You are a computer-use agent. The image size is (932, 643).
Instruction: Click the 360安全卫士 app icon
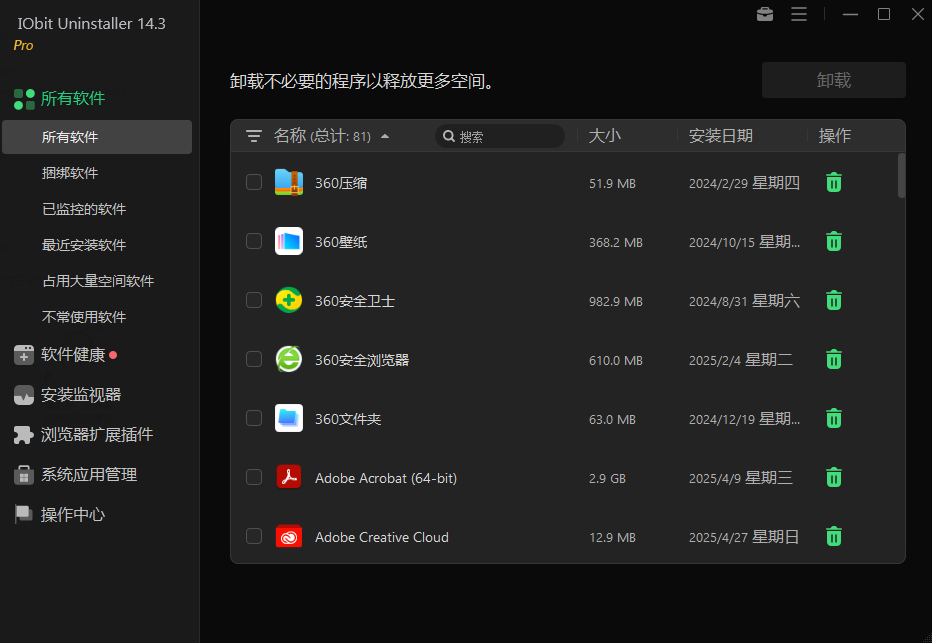pyautogui.click(x=289, y=300)
